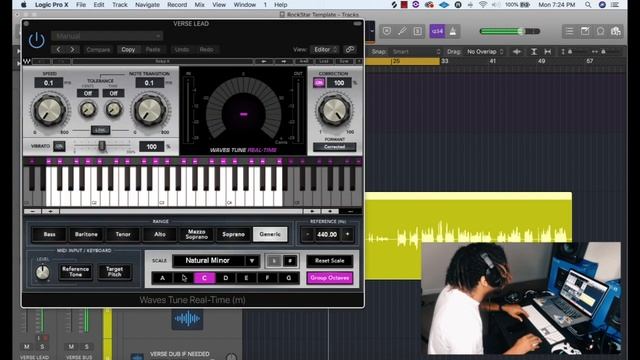
Task: Click the Copy button in plugin header
Action: click(x=128, y=49)
